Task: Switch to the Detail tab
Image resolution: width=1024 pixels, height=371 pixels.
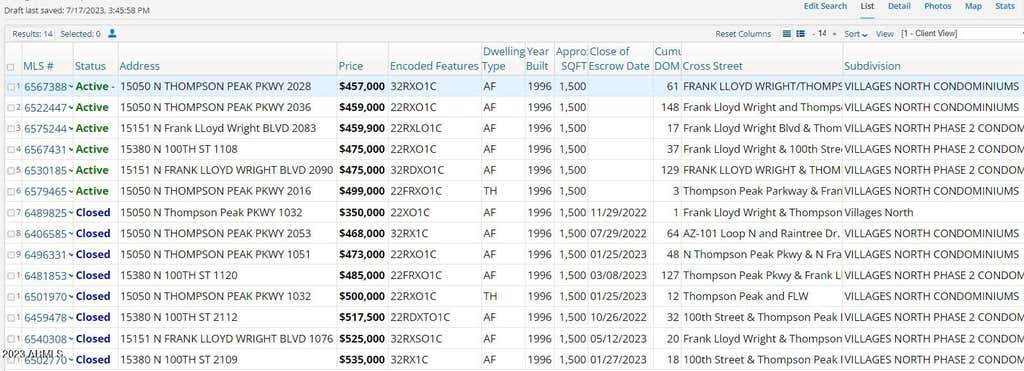Action: (899, 6)
